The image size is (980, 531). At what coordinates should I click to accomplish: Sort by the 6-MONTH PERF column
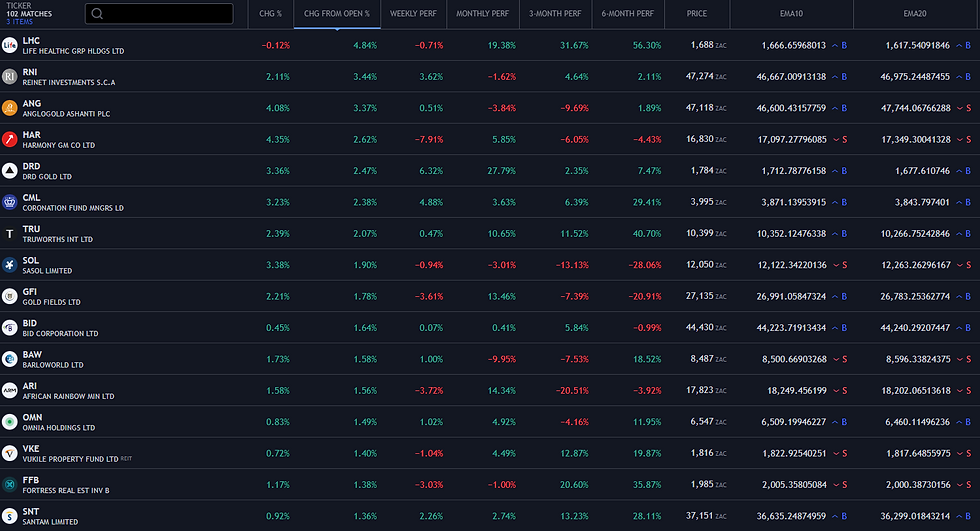[628, 14]
